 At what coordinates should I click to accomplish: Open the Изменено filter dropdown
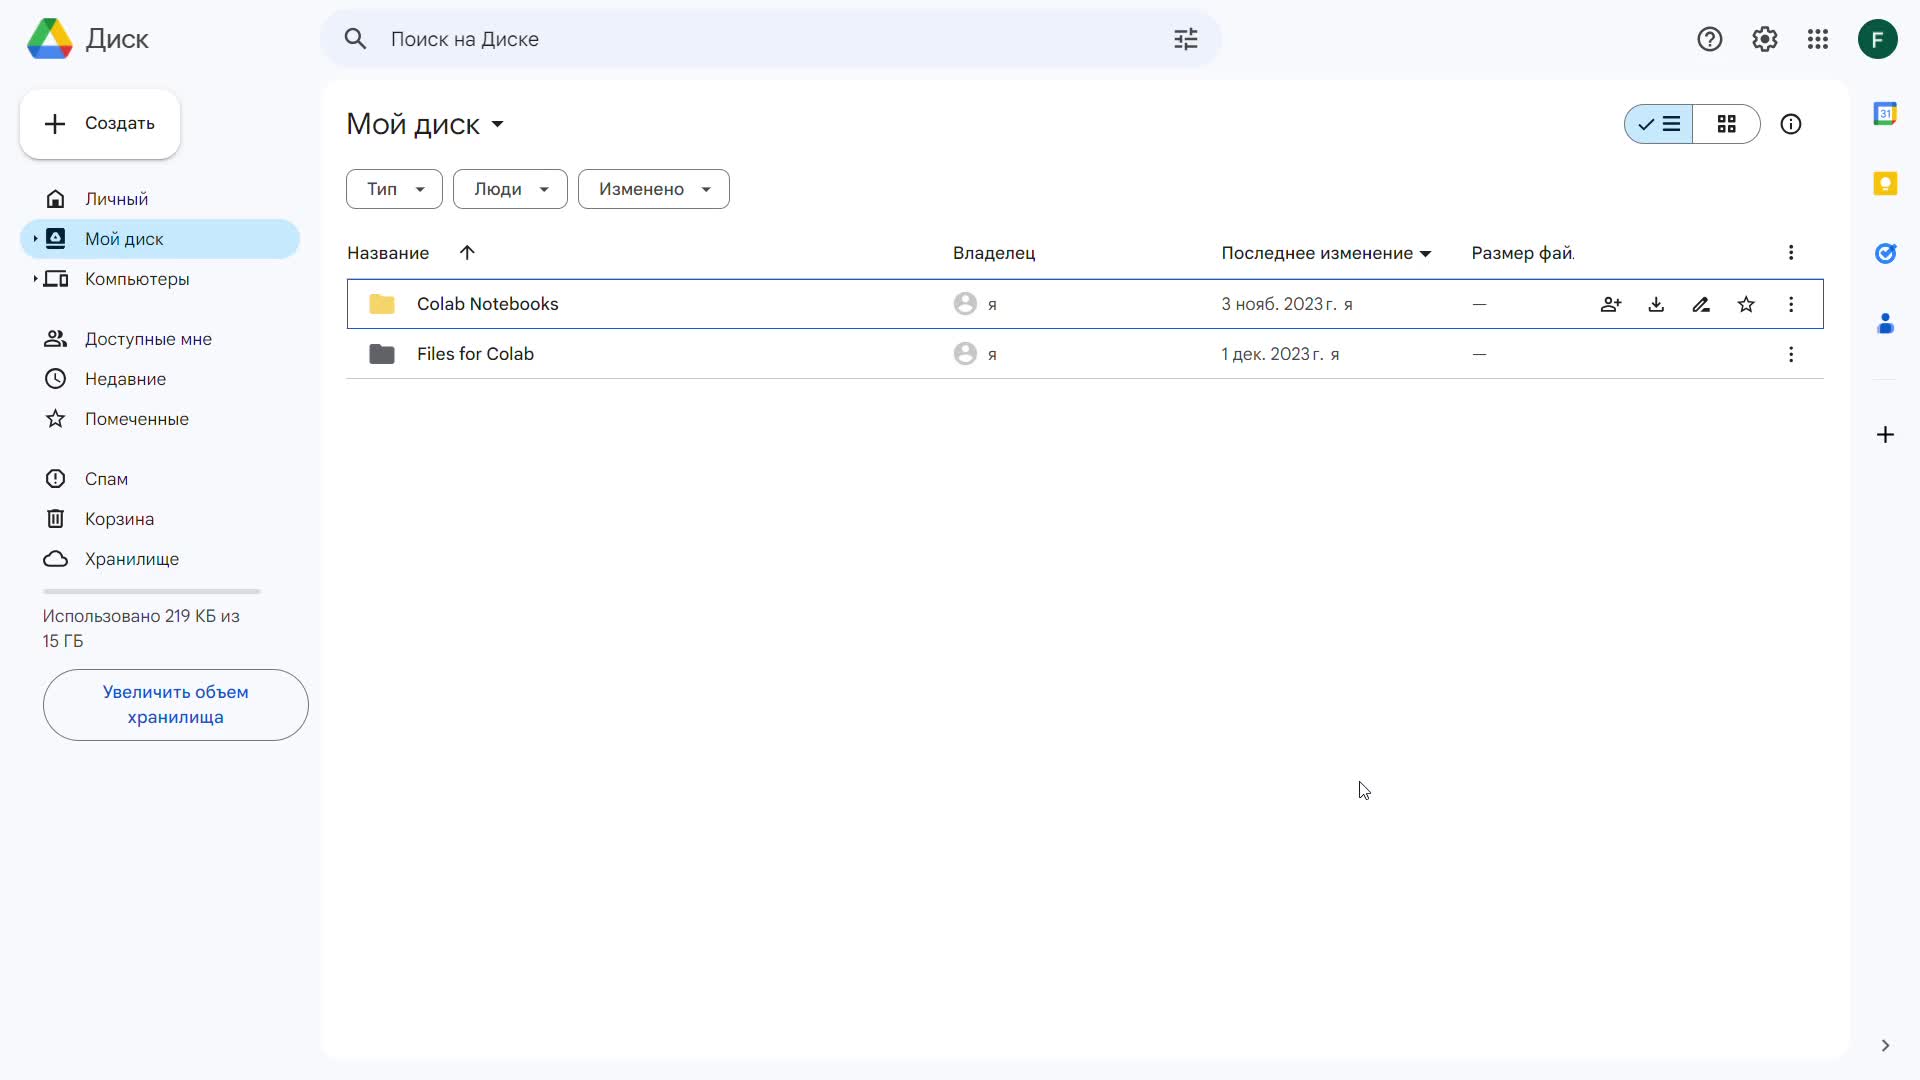654,189
